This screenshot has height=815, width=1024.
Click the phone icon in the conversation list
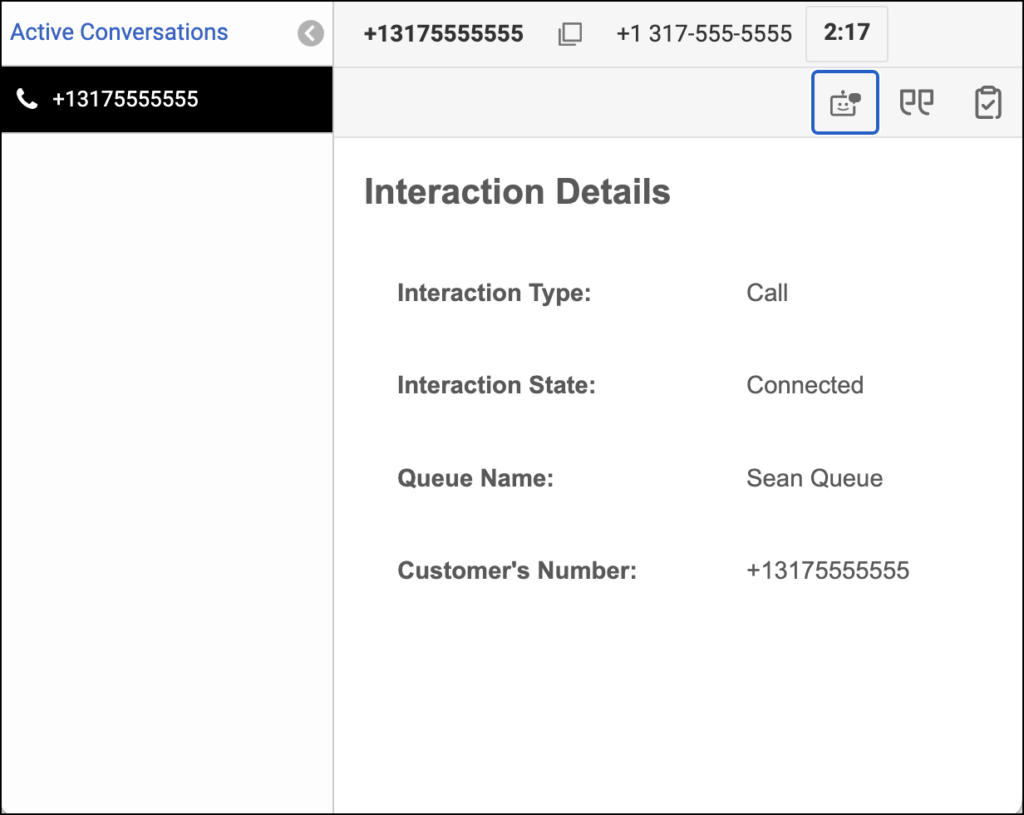[27, 99]
